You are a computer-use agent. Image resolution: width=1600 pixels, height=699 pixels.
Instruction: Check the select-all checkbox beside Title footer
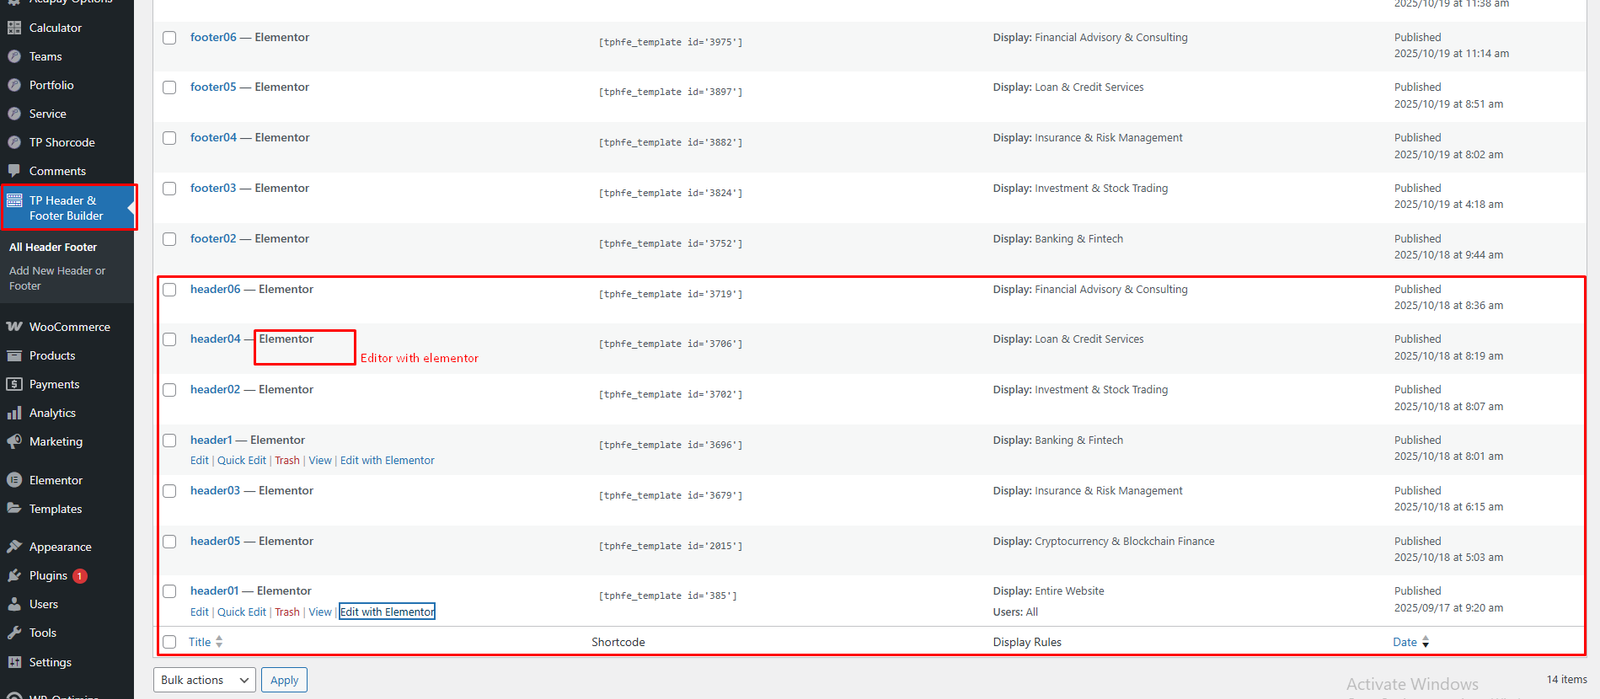tap(170, 642)
